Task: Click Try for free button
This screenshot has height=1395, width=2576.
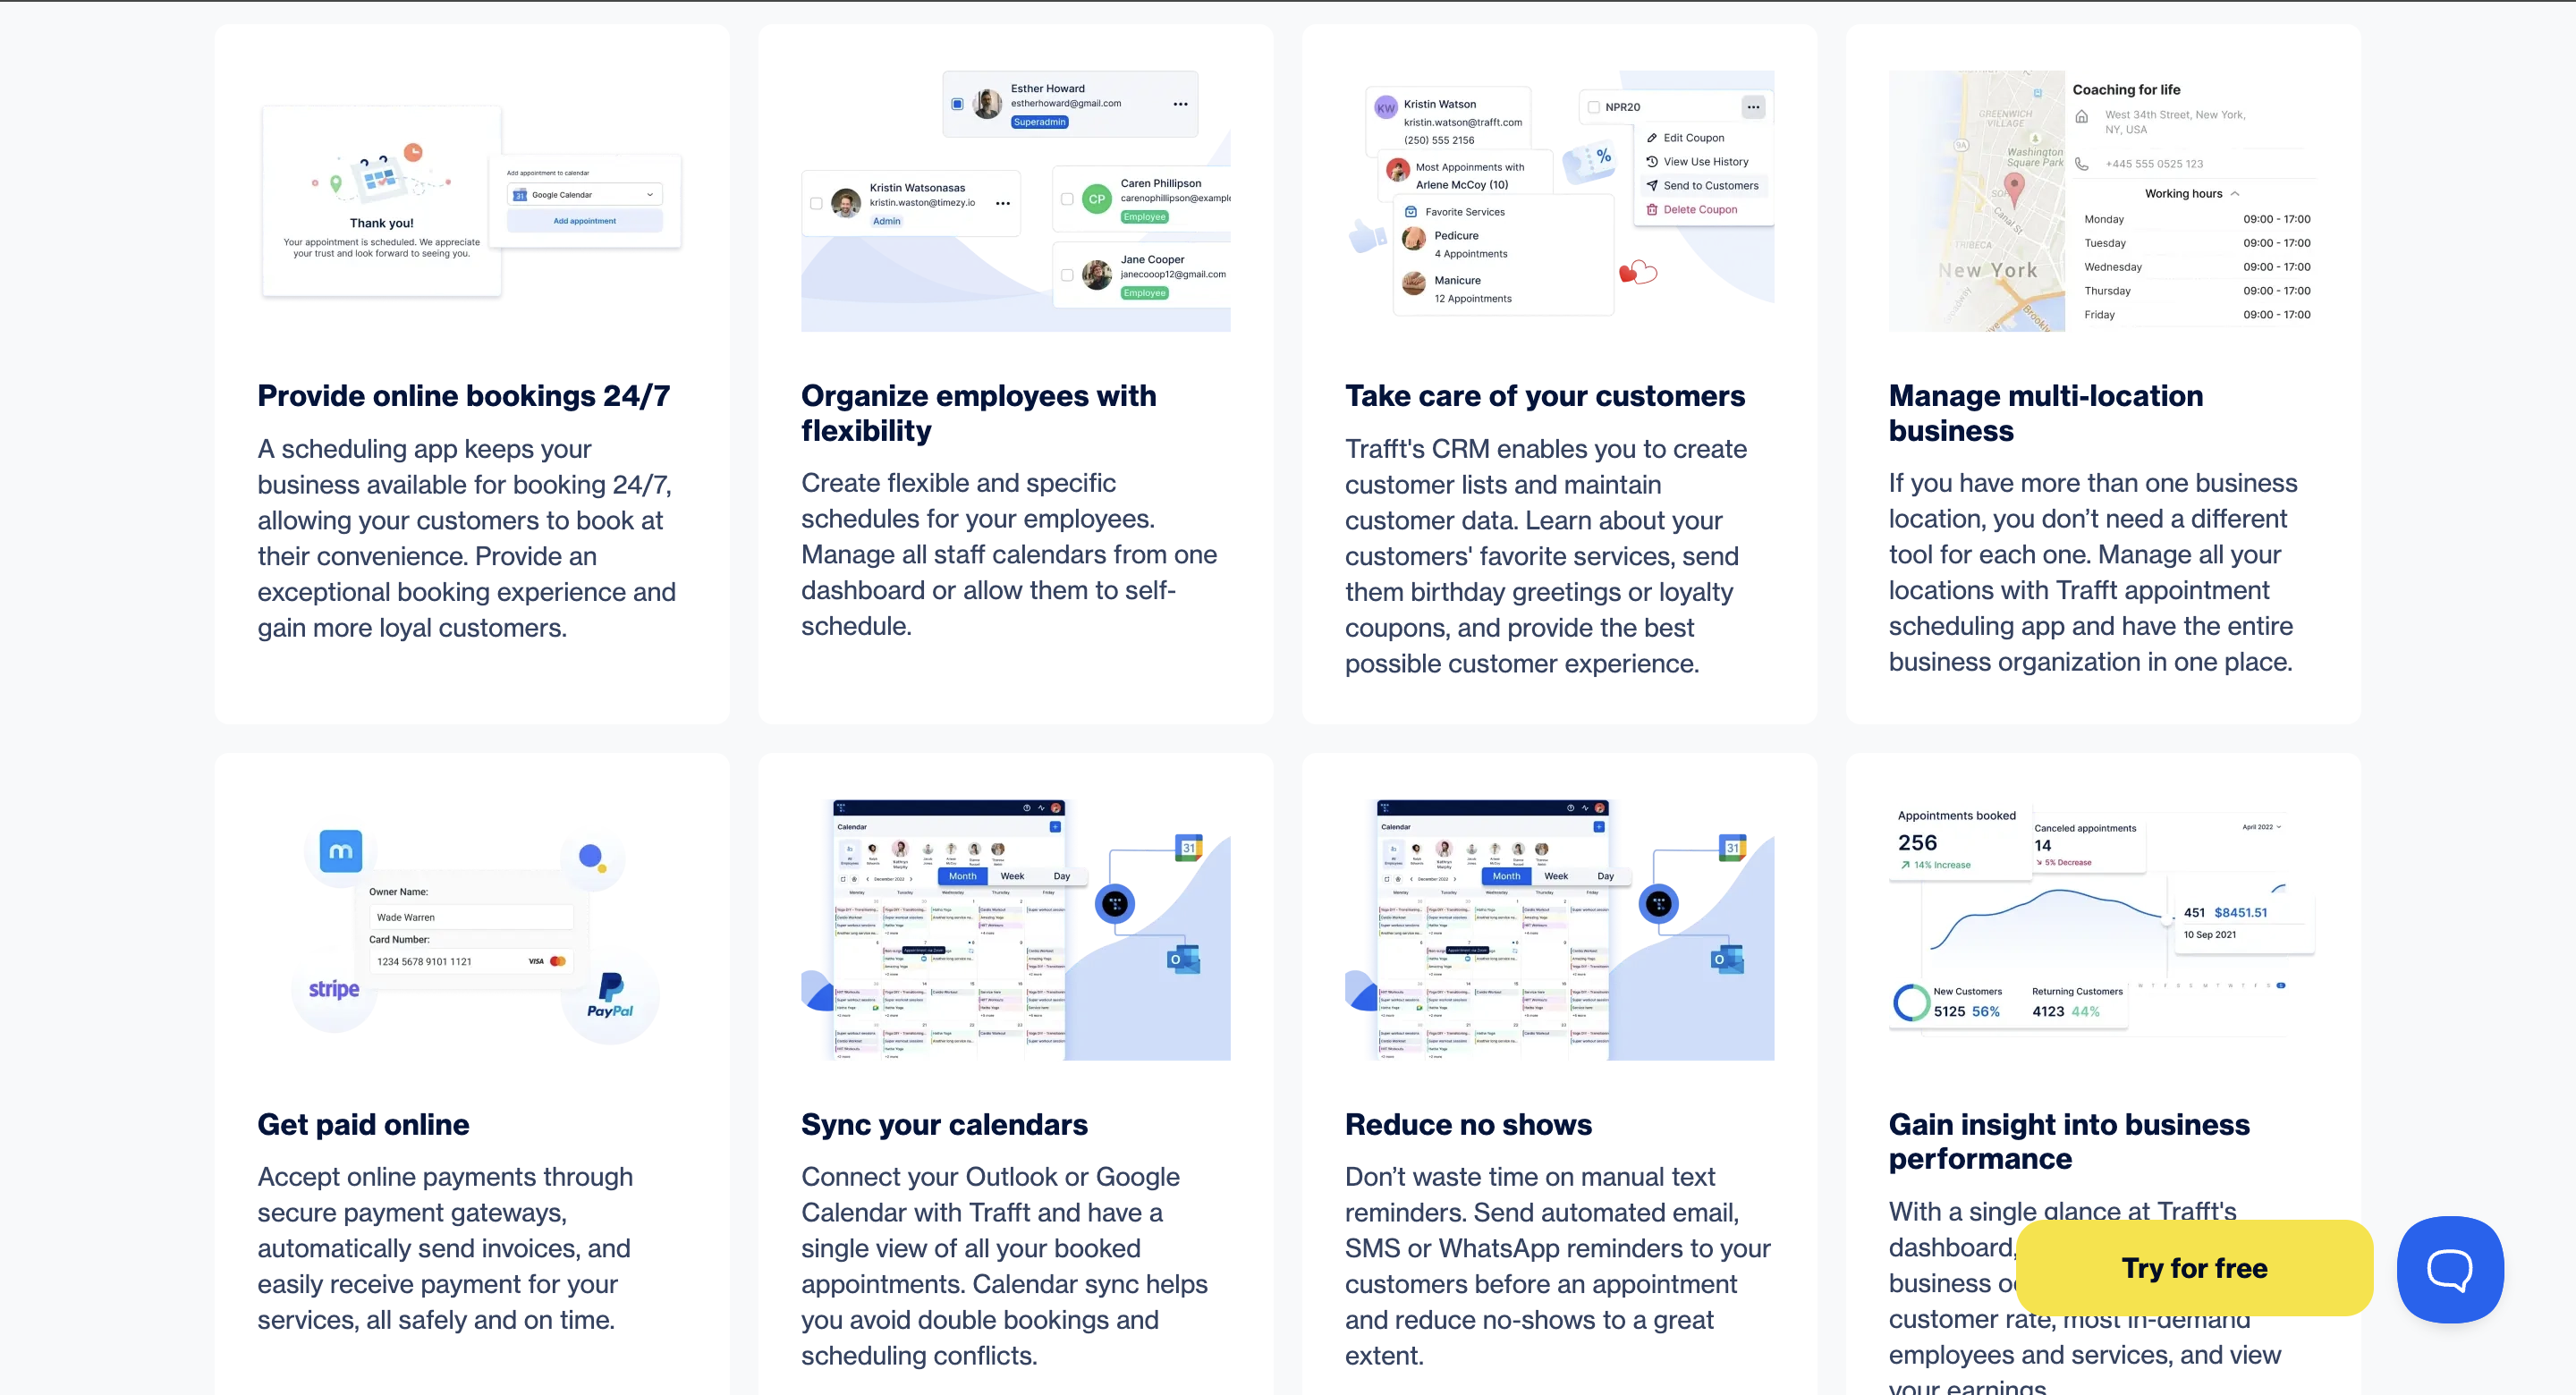Action: pyautogui.click(x=2193, y=1268)
